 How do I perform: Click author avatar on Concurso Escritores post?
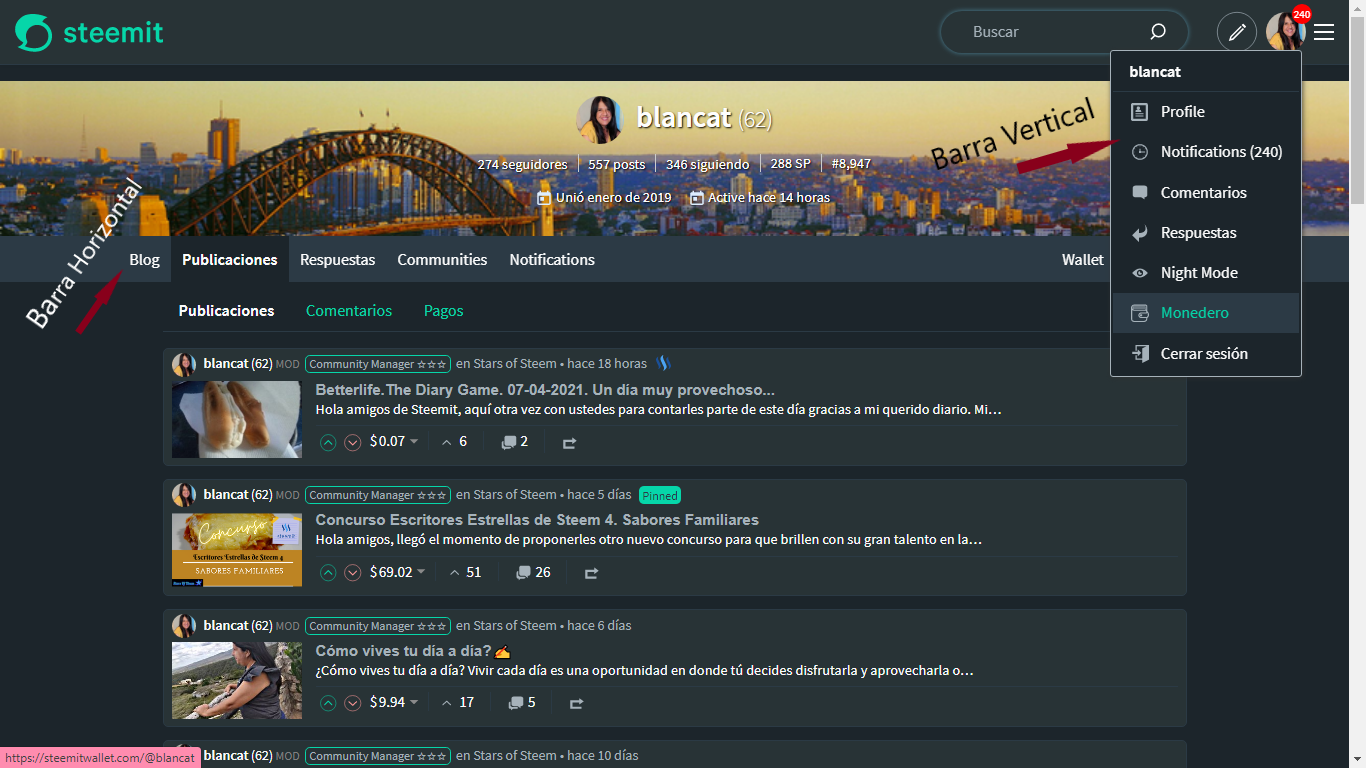tap(184, 495)
